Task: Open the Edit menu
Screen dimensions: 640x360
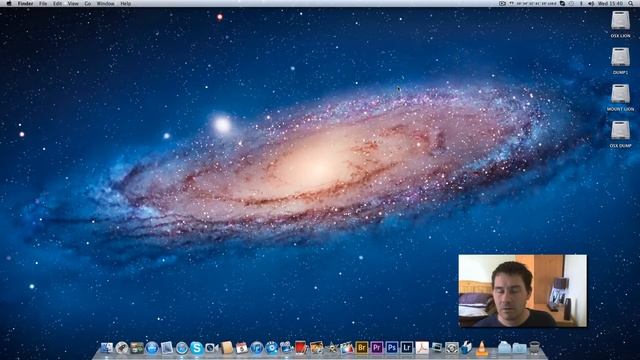Action: pos(58,3)
